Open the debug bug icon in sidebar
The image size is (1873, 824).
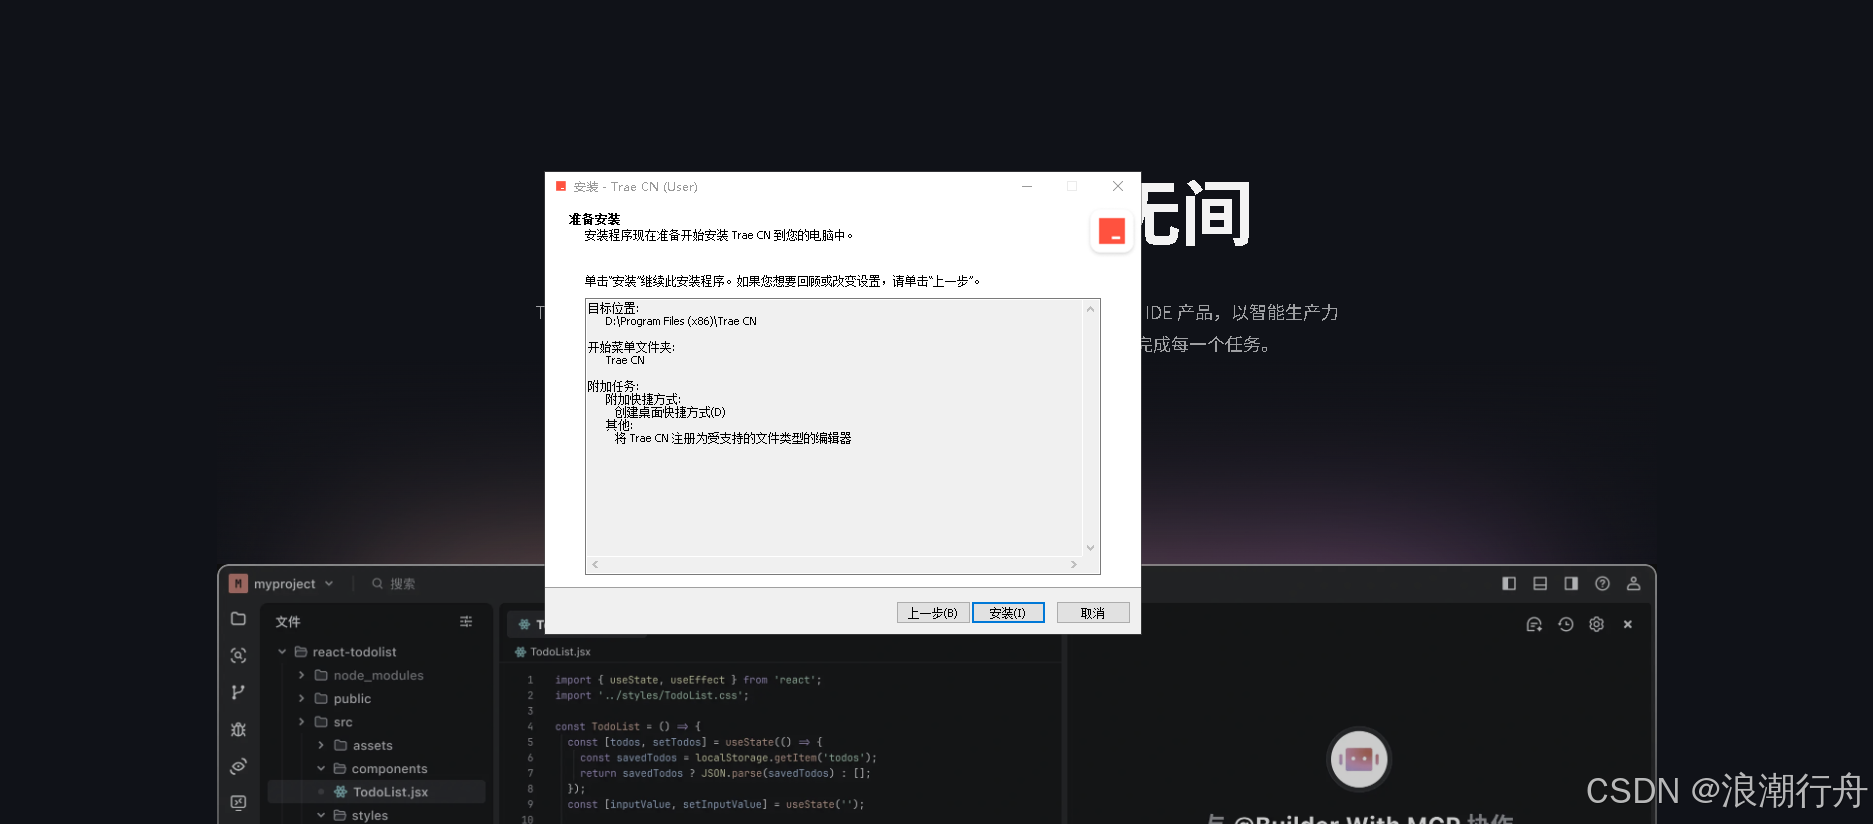pyautogui.click(x=238, y=729)
